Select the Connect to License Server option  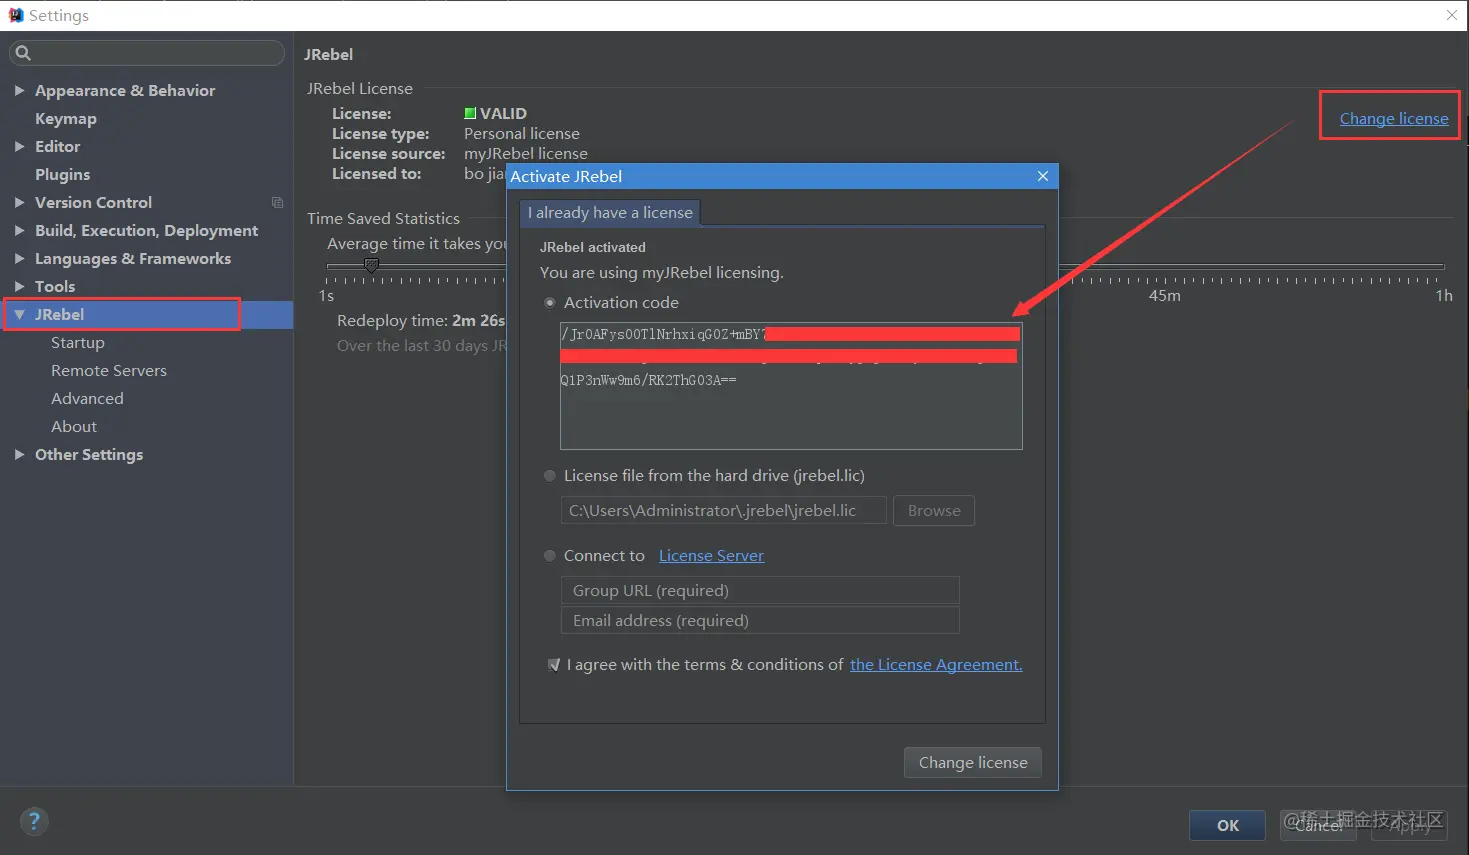(549, 556)
